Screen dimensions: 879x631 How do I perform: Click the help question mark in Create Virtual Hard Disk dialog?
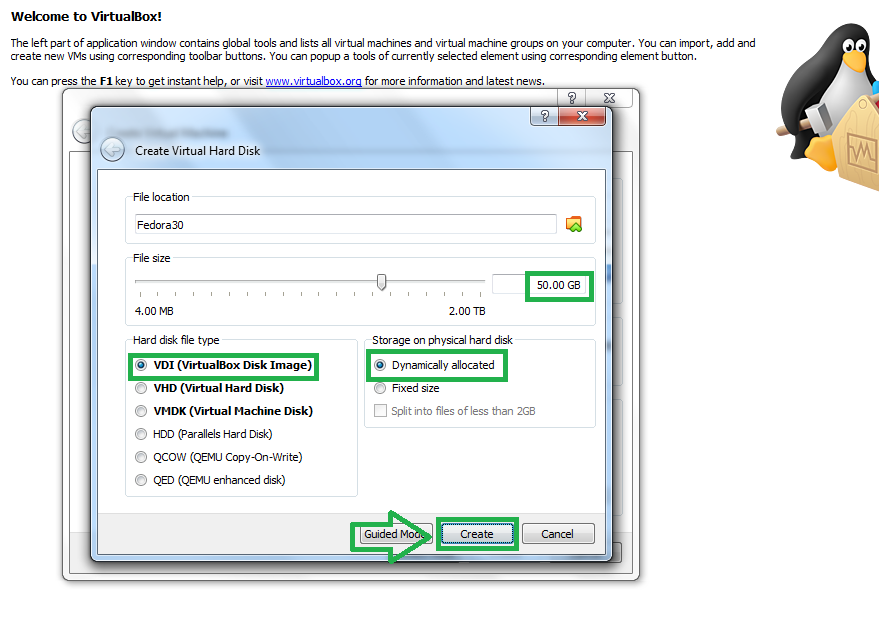[x=544, y=116]
